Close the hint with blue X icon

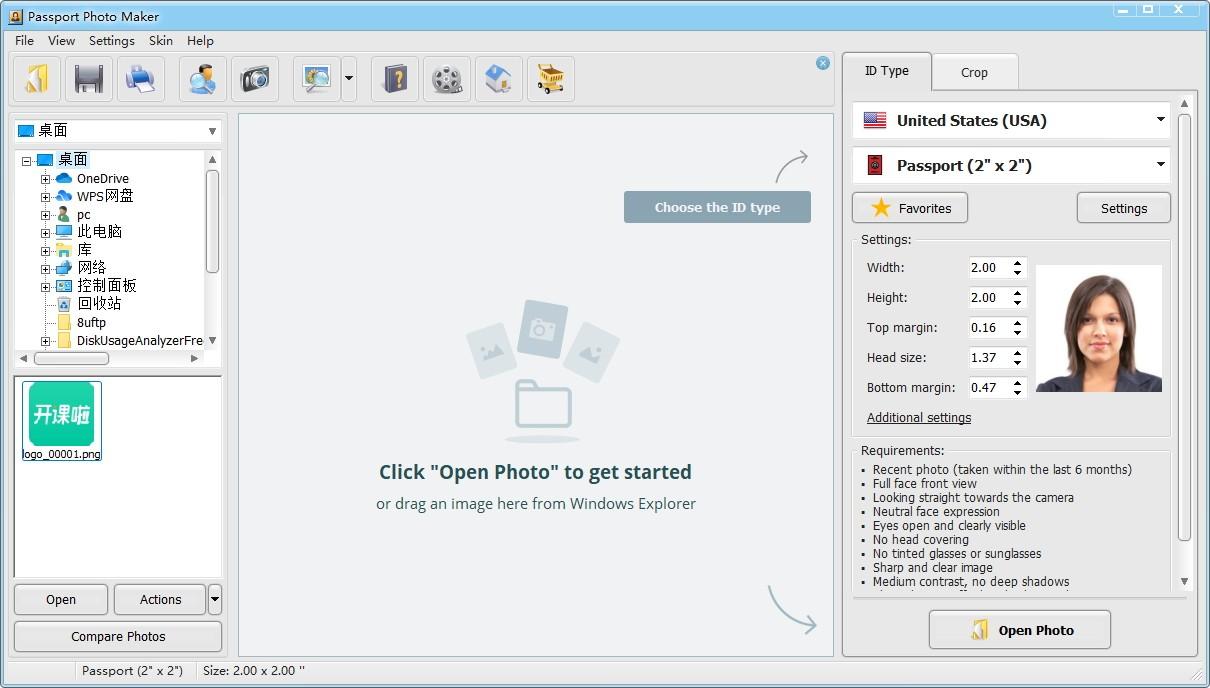[x=823, y=63]
